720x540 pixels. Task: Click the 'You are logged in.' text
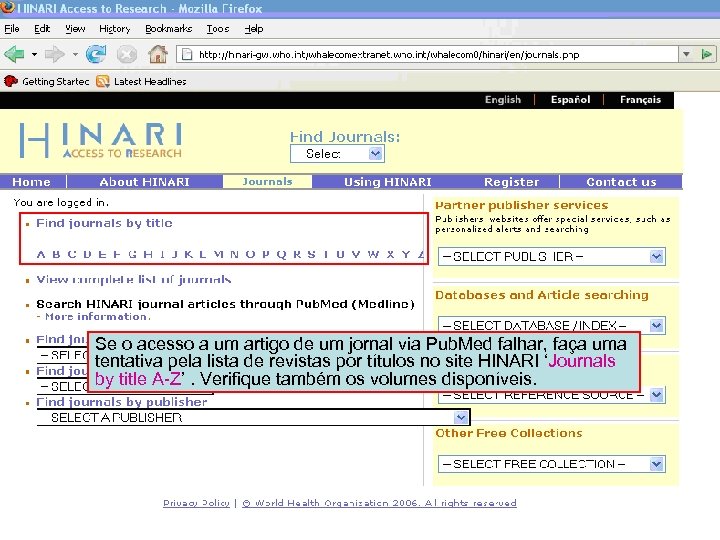click(61, 202)
